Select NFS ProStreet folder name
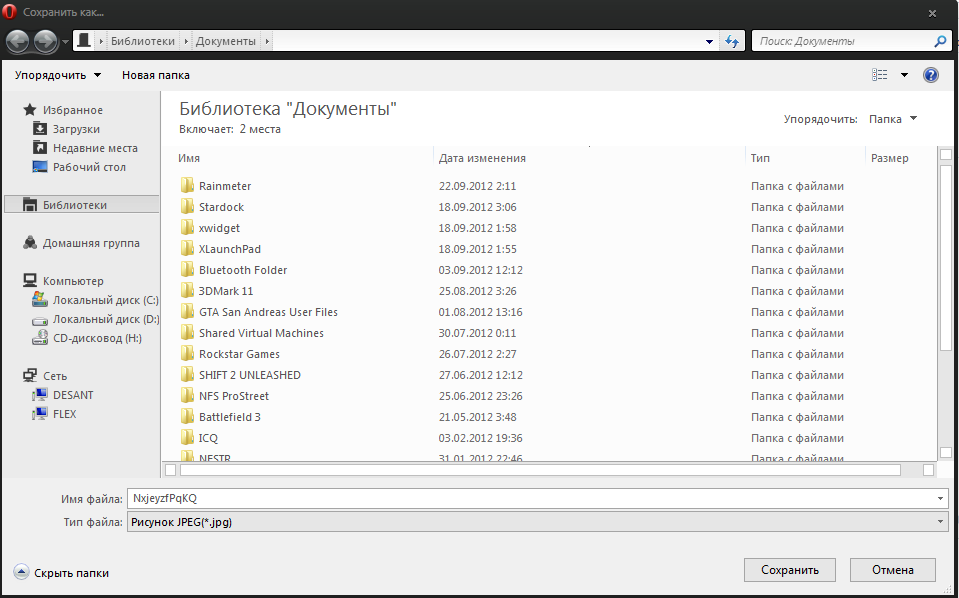 (234, 396)
